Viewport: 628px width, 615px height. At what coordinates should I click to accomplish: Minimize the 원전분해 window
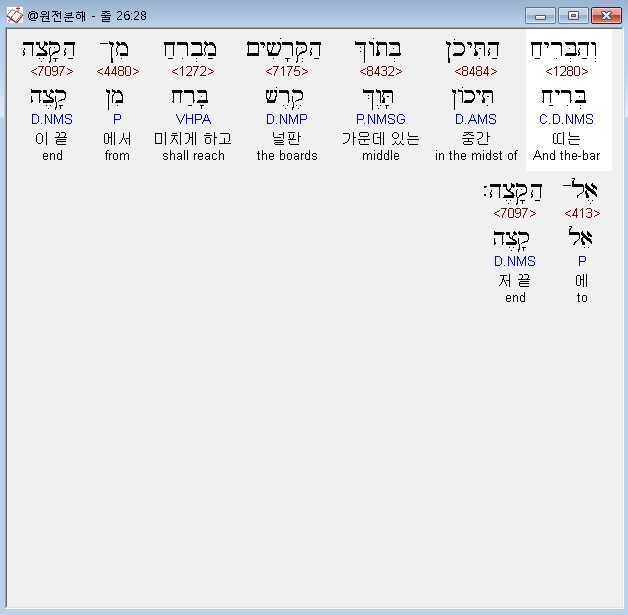point(540,16)
